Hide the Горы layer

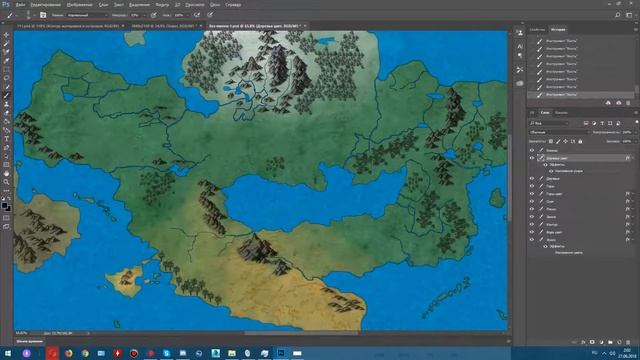[x=532, y=186]
